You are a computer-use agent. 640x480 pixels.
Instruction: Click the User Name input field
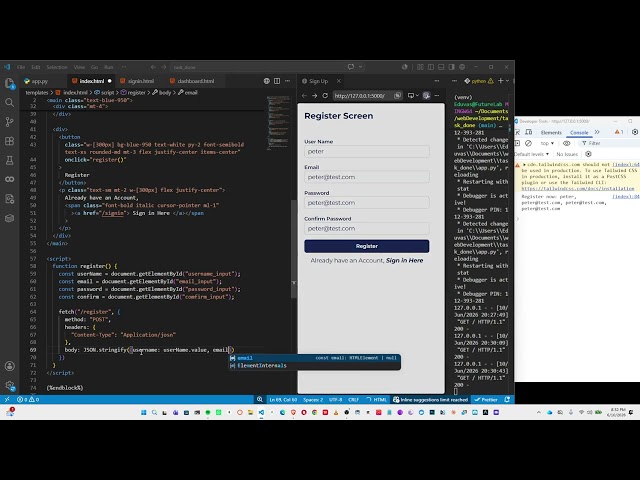pyautogui.click(x=367, y=151)
